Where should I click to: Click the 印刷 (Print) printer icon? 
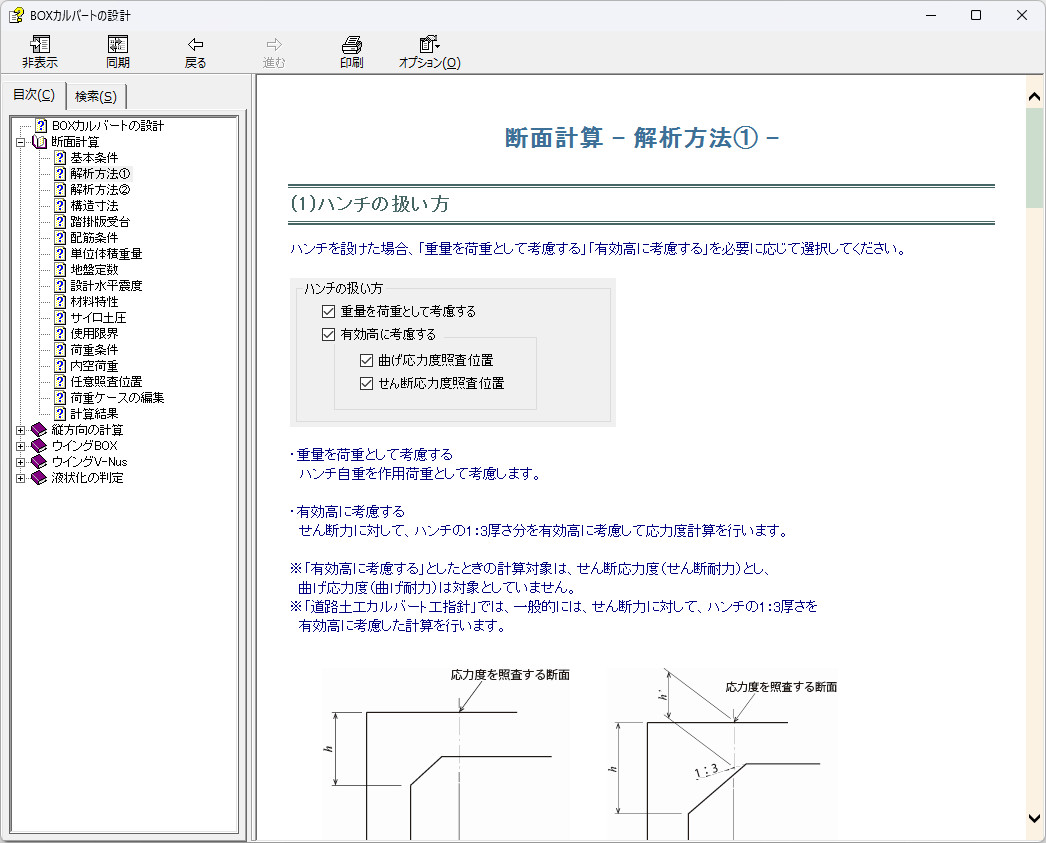(352, 45)
